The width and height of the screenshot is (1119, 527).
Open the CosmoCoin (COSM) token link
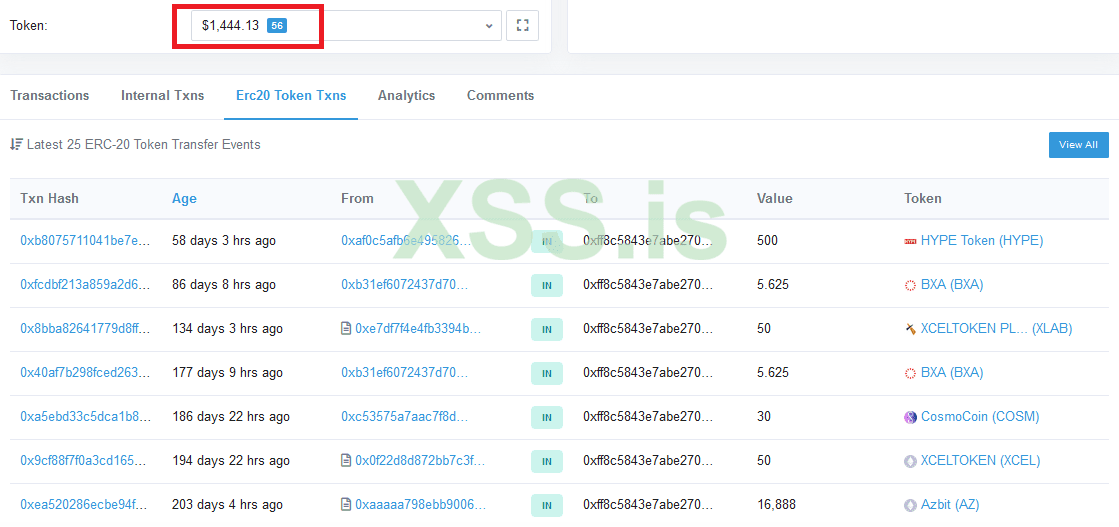pos(980,417)
